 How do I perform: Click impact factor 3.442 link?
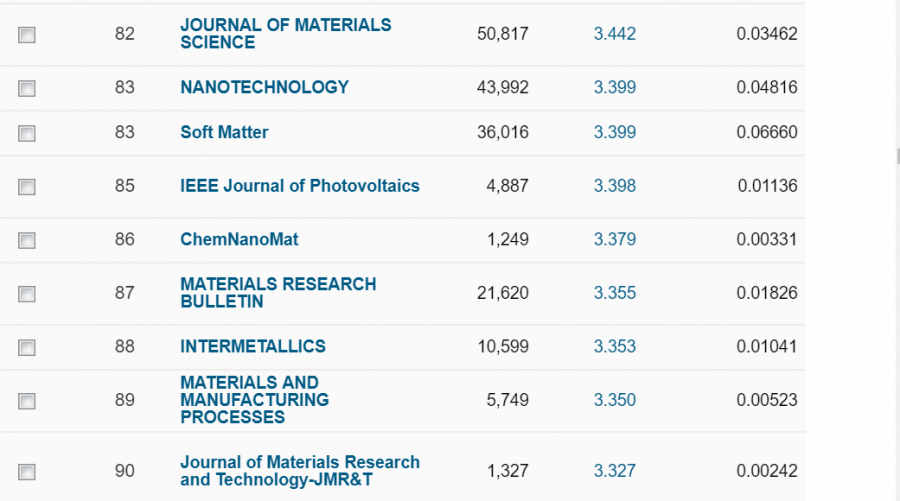[x=614, y=34]
